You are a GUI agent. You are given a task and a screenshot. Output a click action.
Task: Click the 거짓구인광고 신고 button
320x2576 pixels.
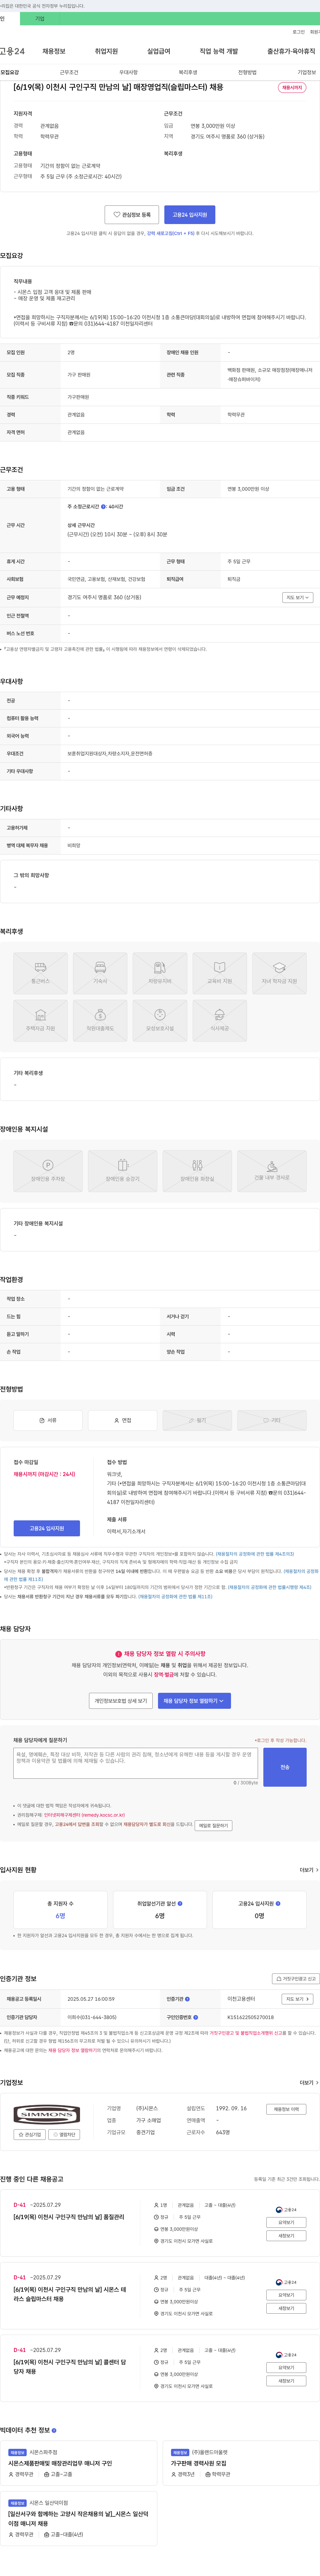tap(296, 1979)
